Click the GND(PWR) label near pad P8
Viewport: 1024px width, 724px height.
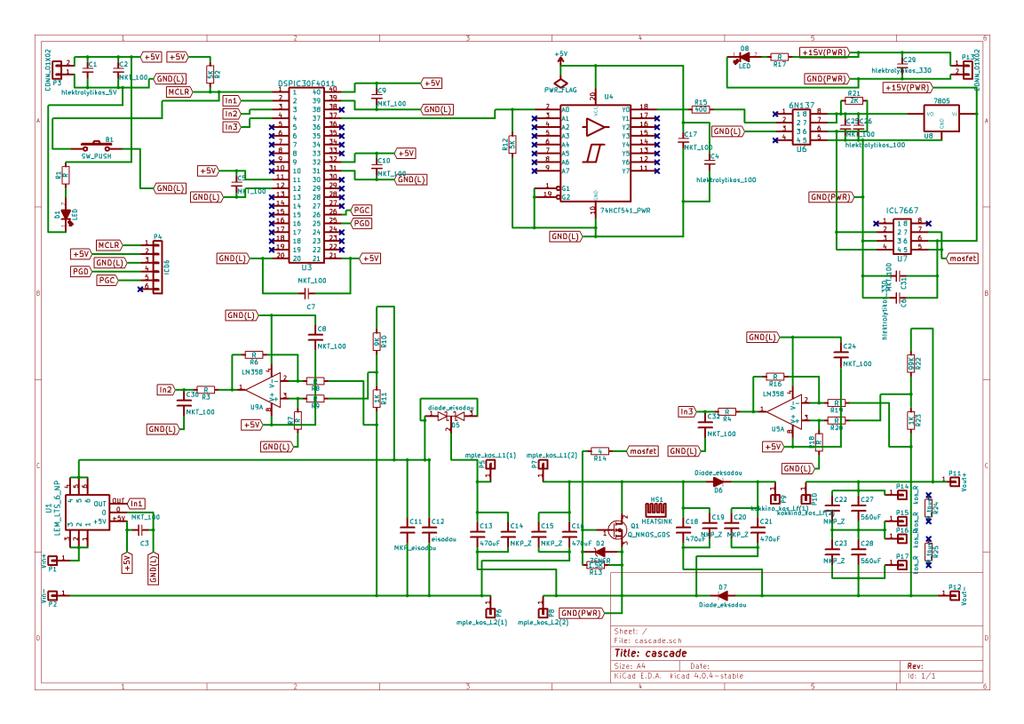(x=581, y=613)
